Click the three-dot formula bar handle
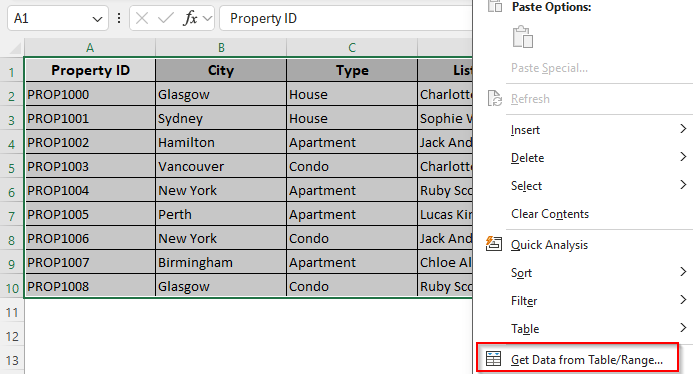This screenshot has height=374, width=693. (x=118, y=18)
